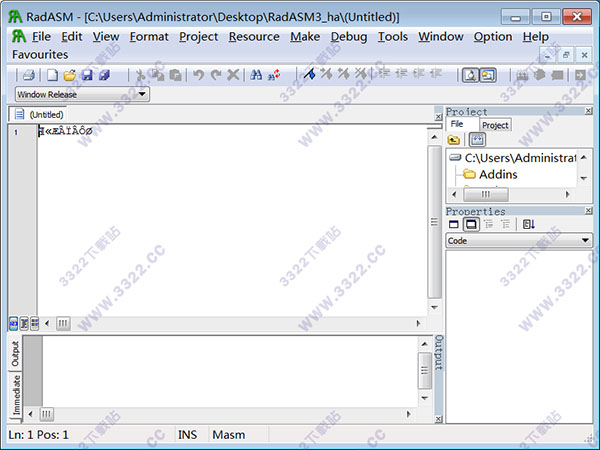
Task: Click the Go icon in Make toolbar
Action: pos(557,75)
